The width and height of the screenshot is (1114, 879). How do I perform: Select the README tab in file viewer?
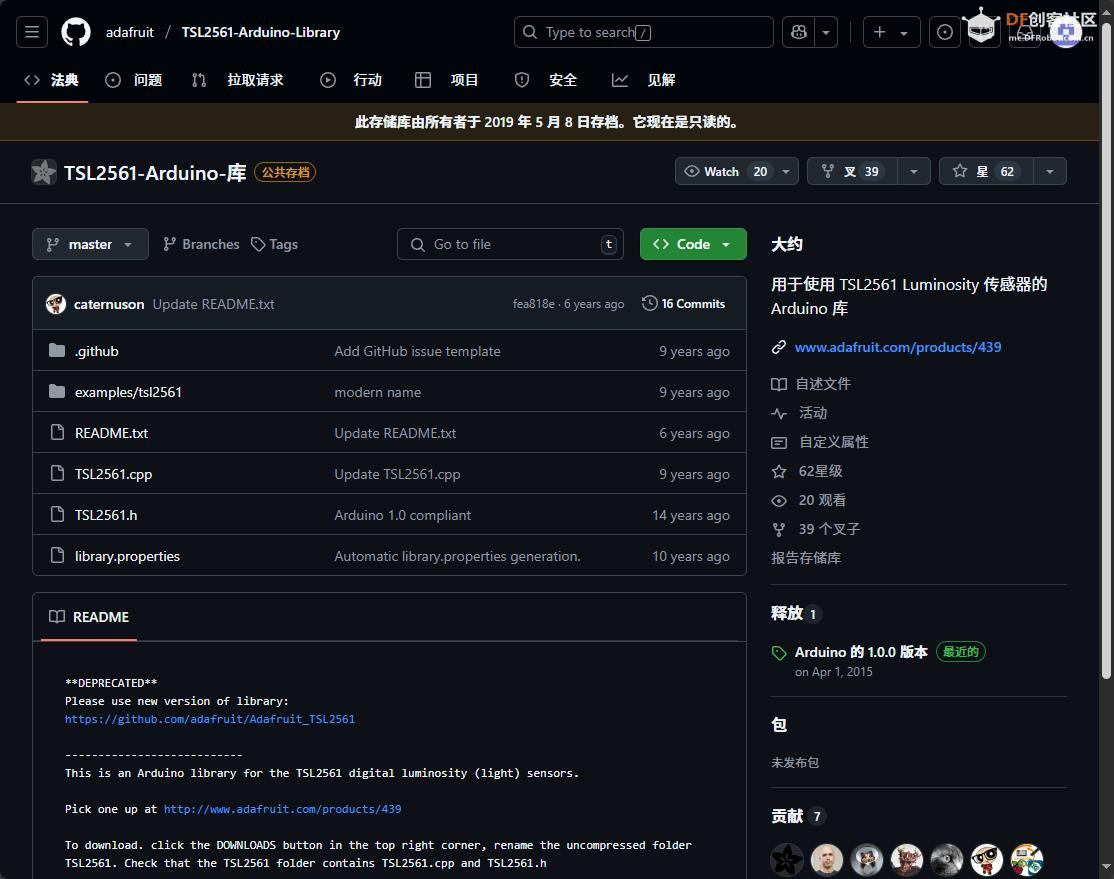(89, 617)
